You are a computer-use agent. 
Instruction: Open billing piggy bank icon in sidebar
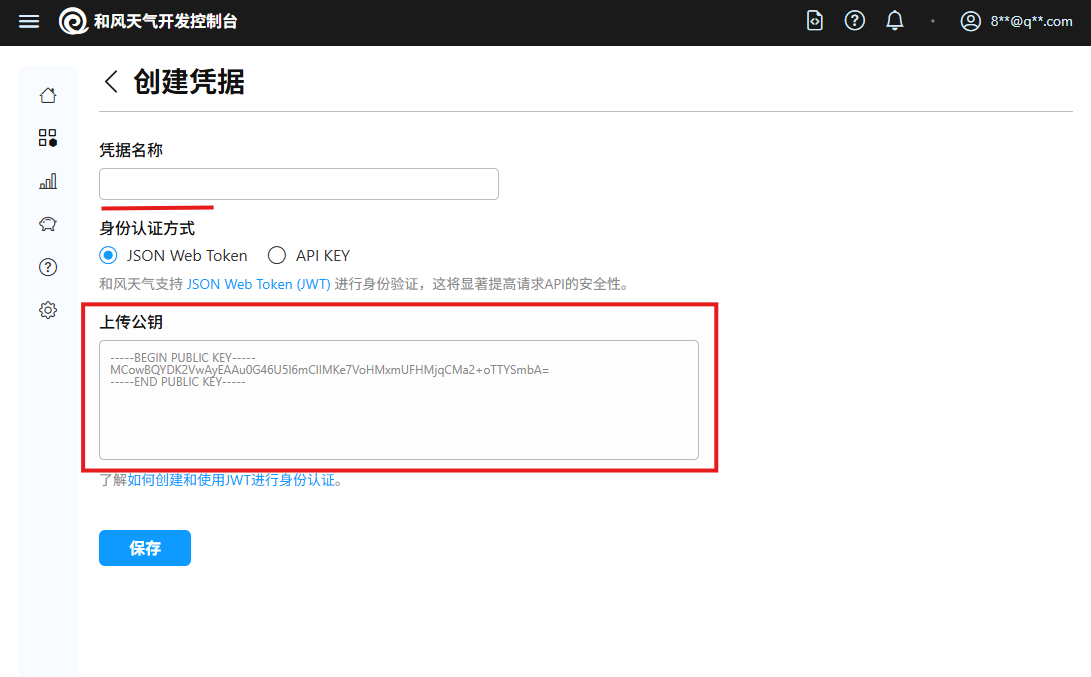48,224
